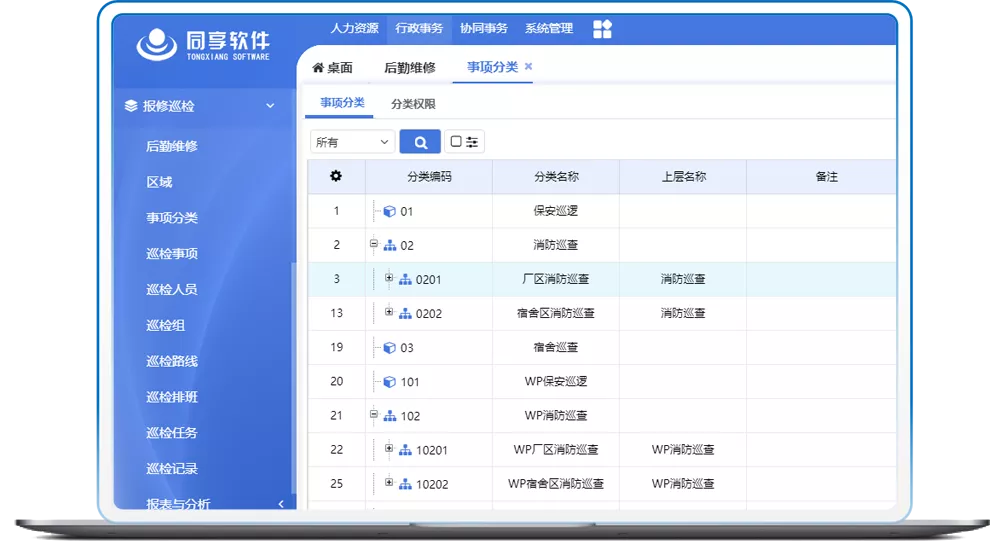Expand the tree node 0201

[x=389, y=277]
